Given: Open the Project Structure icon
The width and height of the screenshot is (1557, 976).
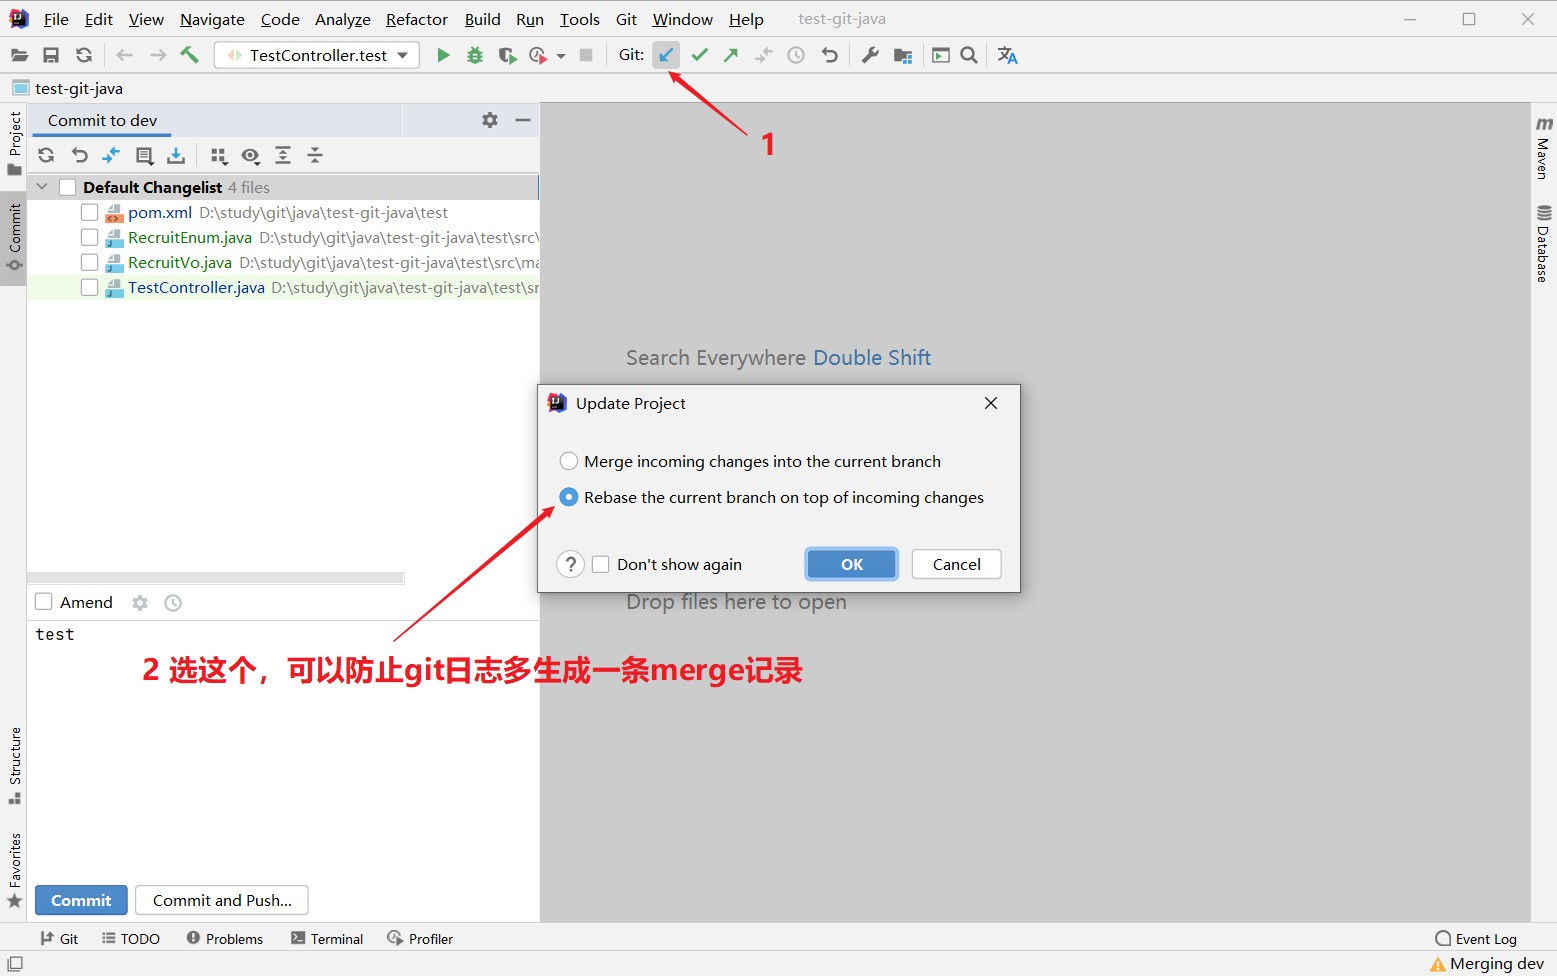Looking at the screenshot, I should tap(903, 56).
